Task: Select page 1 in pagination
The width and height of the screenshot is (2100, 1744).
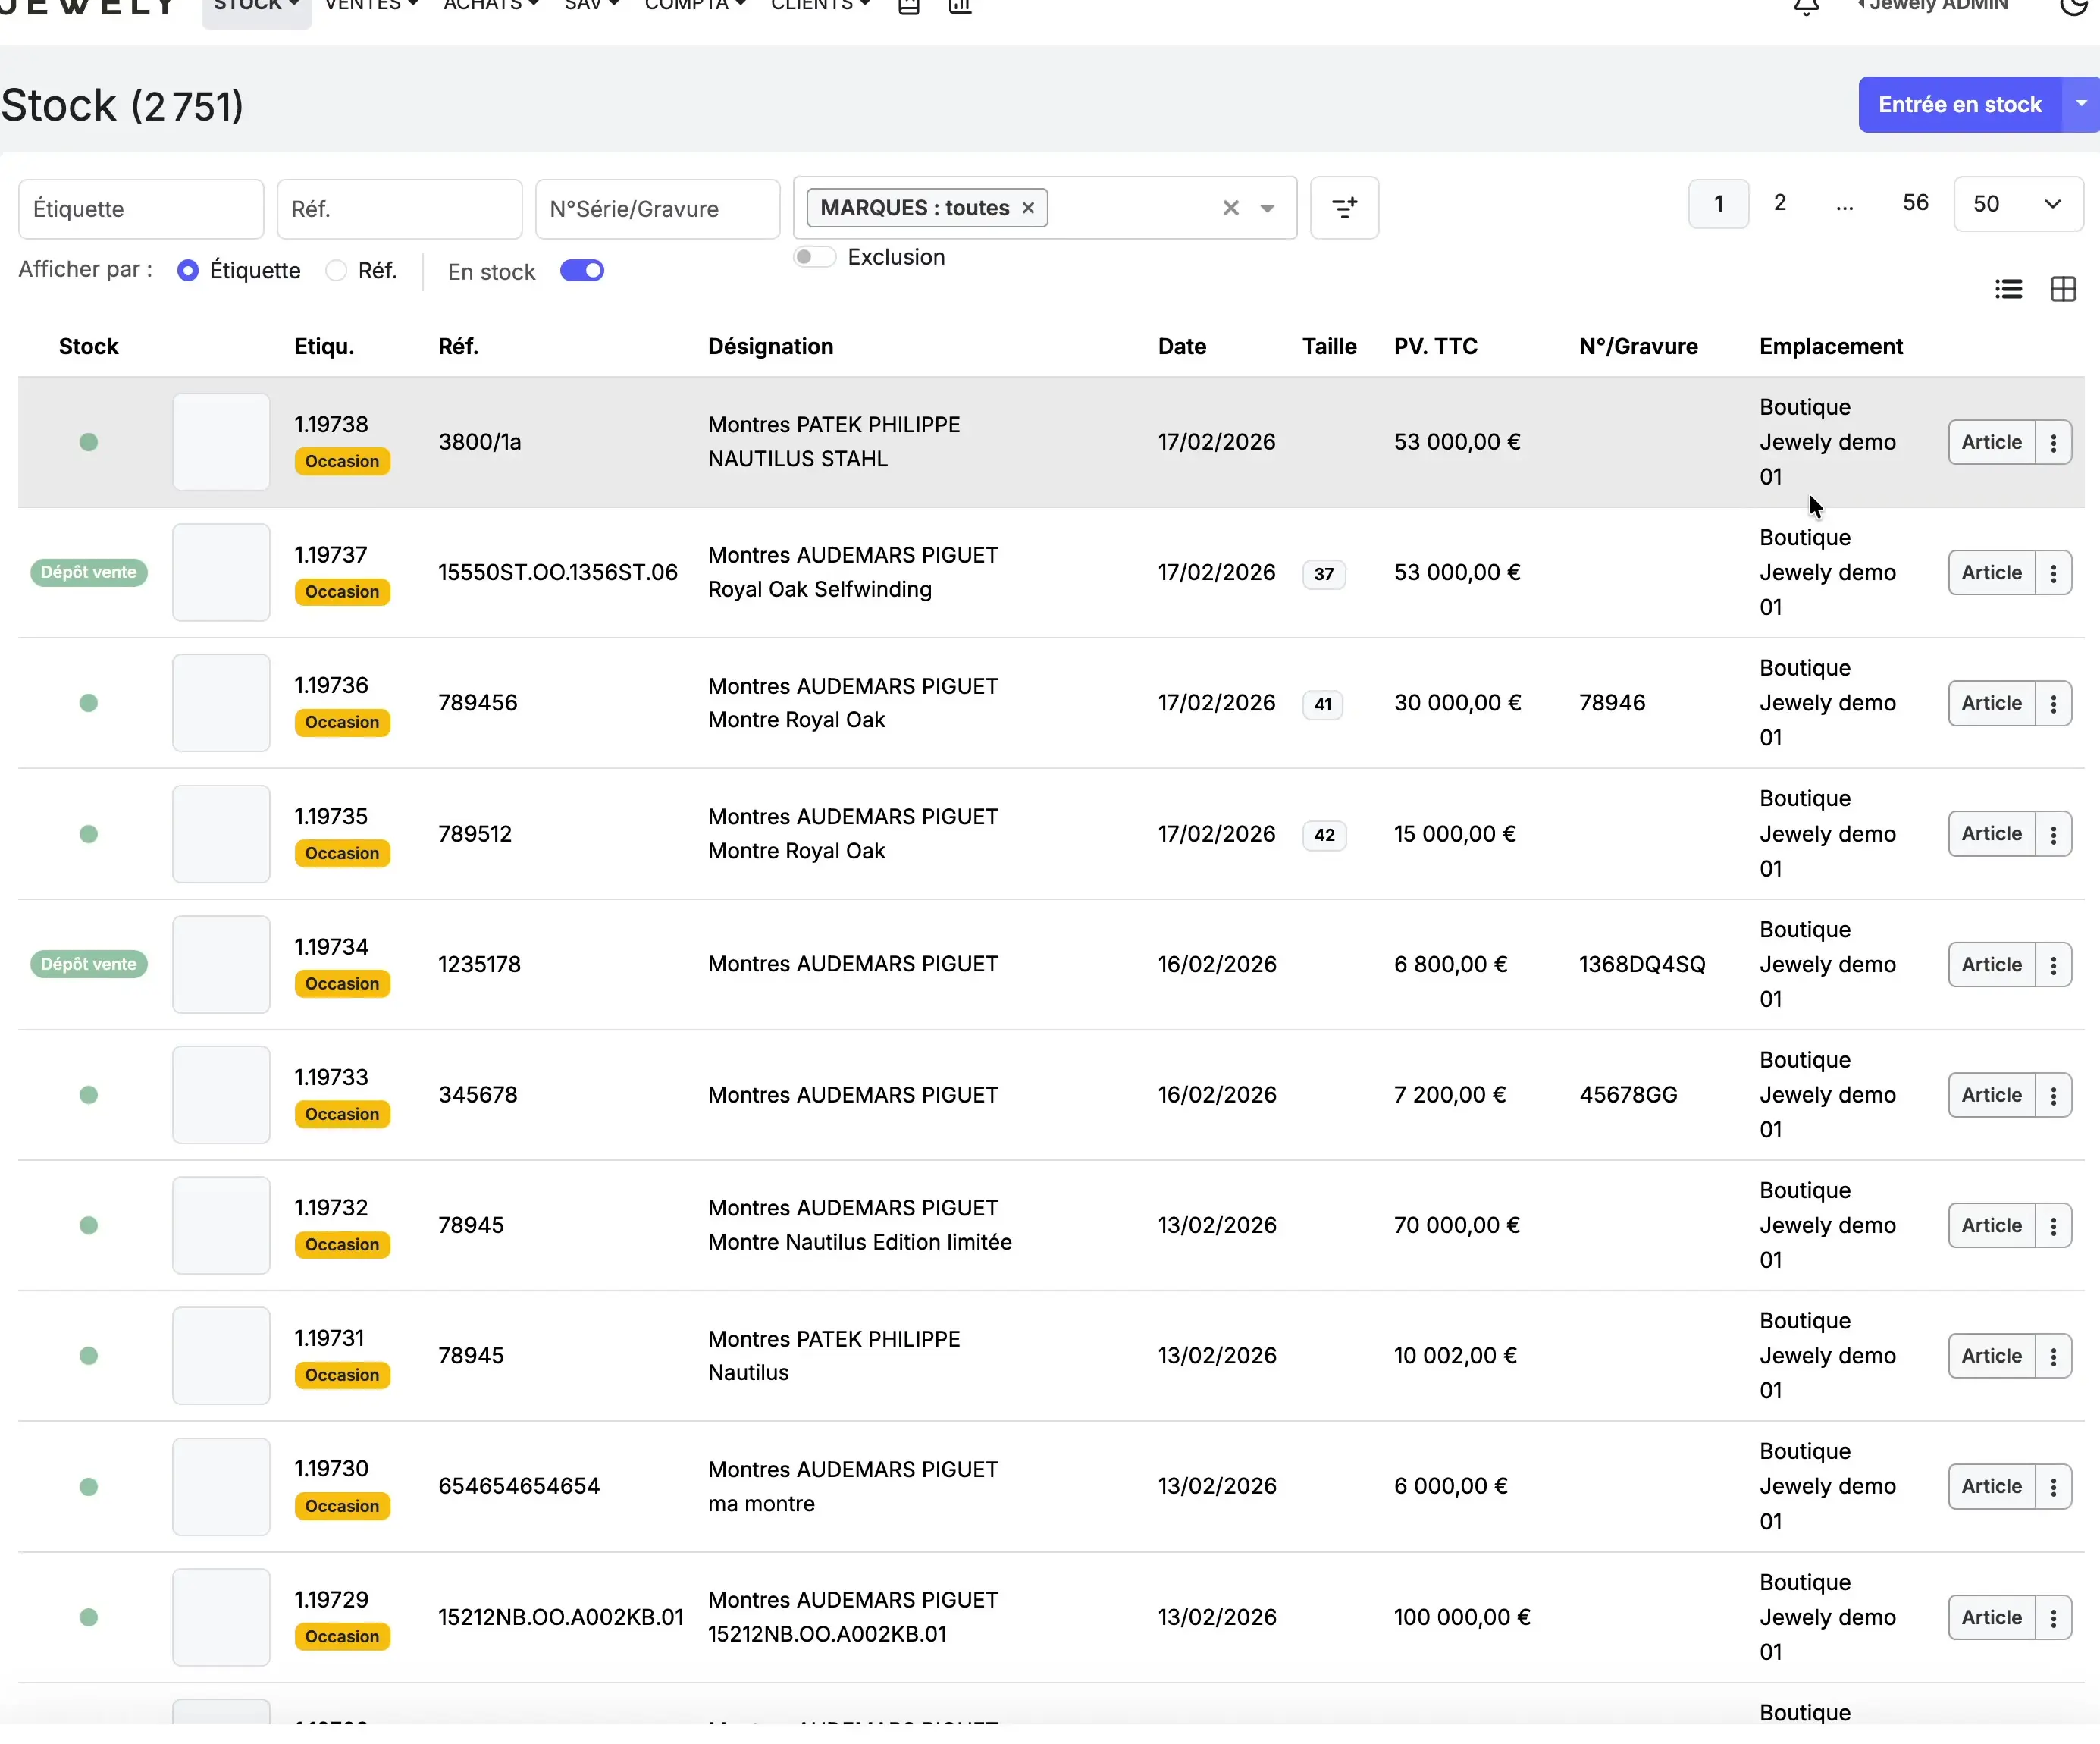Action: point(1719,204)
